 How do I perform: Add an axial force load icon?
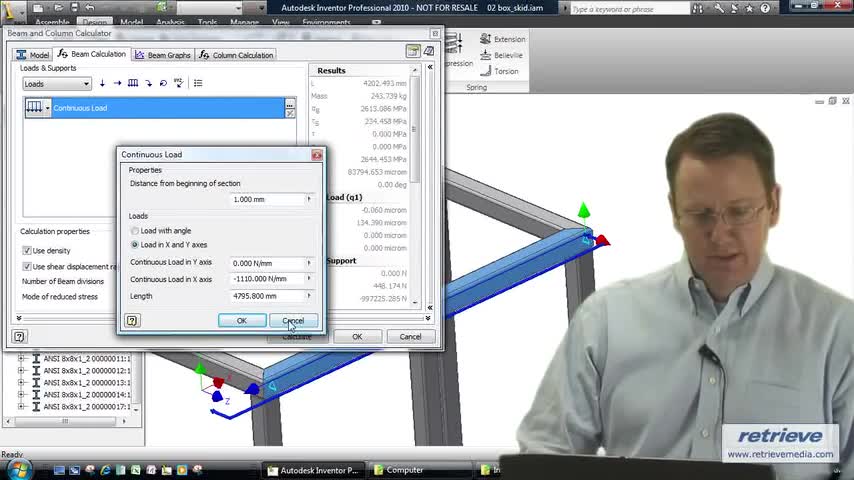118,83
